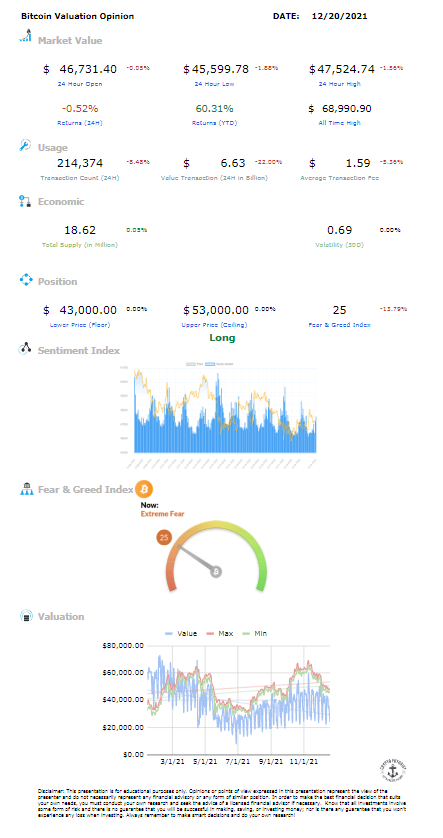Click the 7/1/21 axis date label

238,762
